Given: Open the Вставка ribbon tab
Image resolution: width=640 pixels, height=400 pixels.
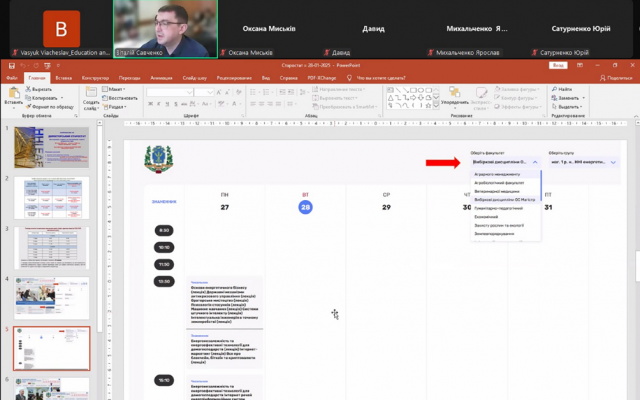Looking at the screenshot, I should 63,77.
